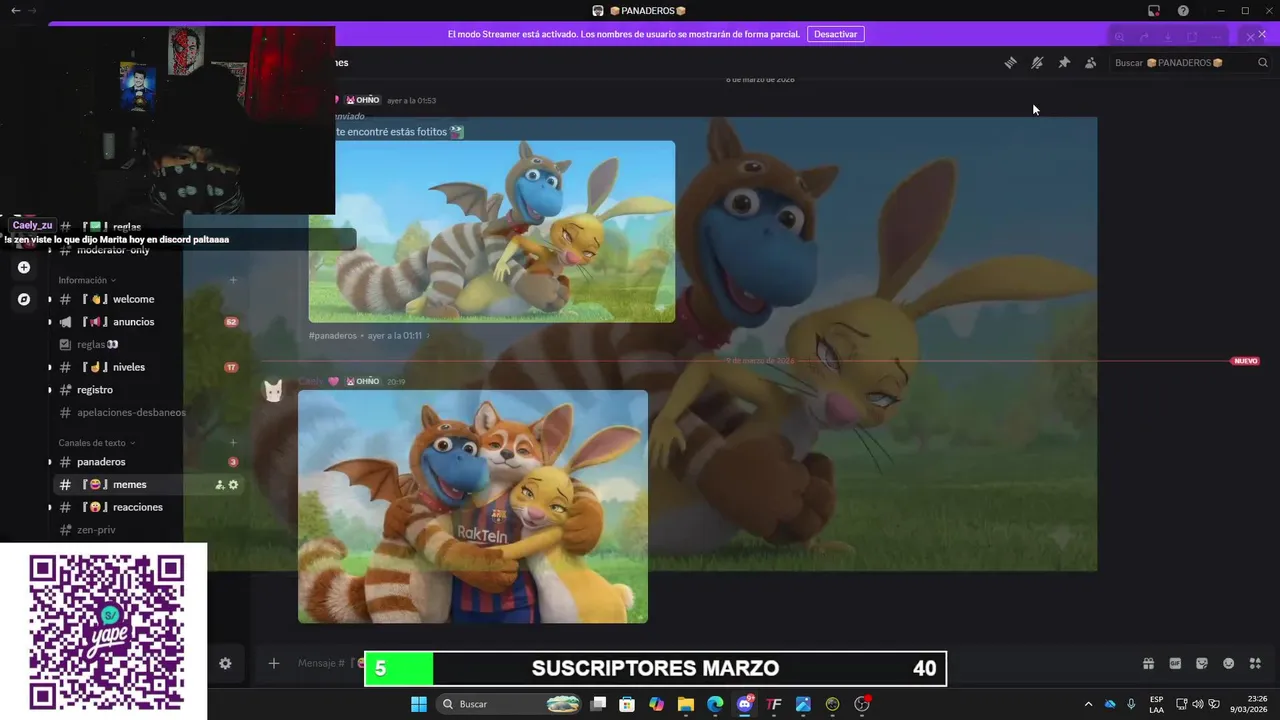Create channel plus next to Información
1280x720 pixels.
[233, 280]
